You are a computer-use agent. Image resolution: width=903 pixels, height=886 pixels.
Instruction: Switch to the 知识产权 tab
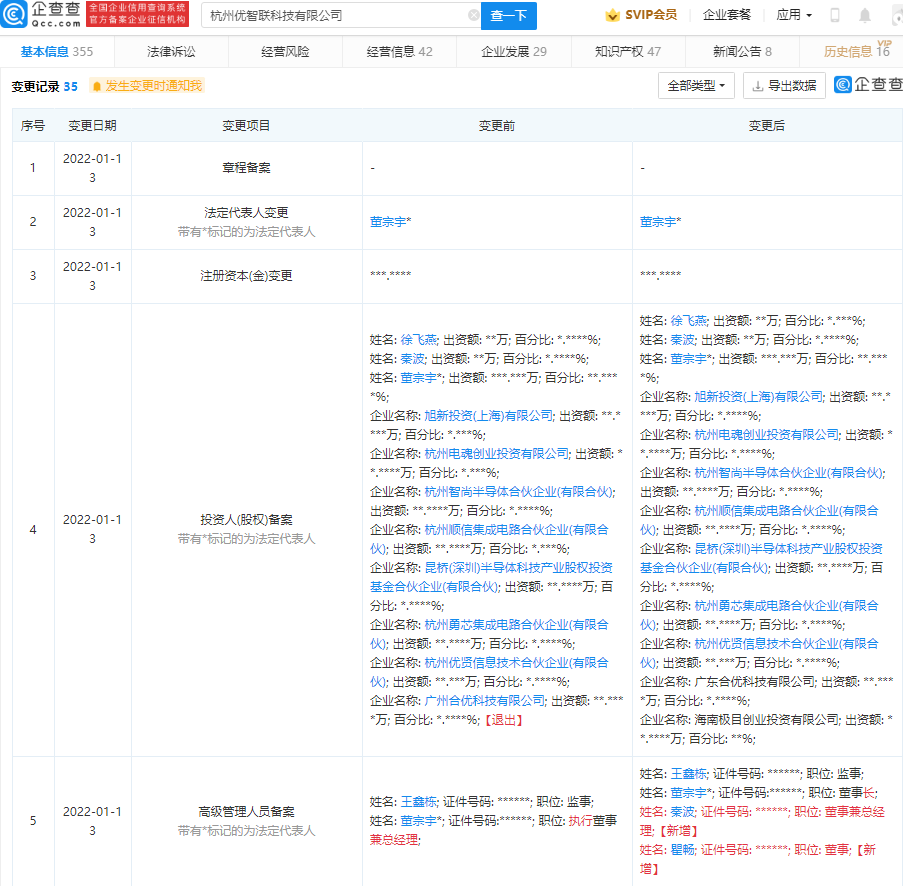627,52
